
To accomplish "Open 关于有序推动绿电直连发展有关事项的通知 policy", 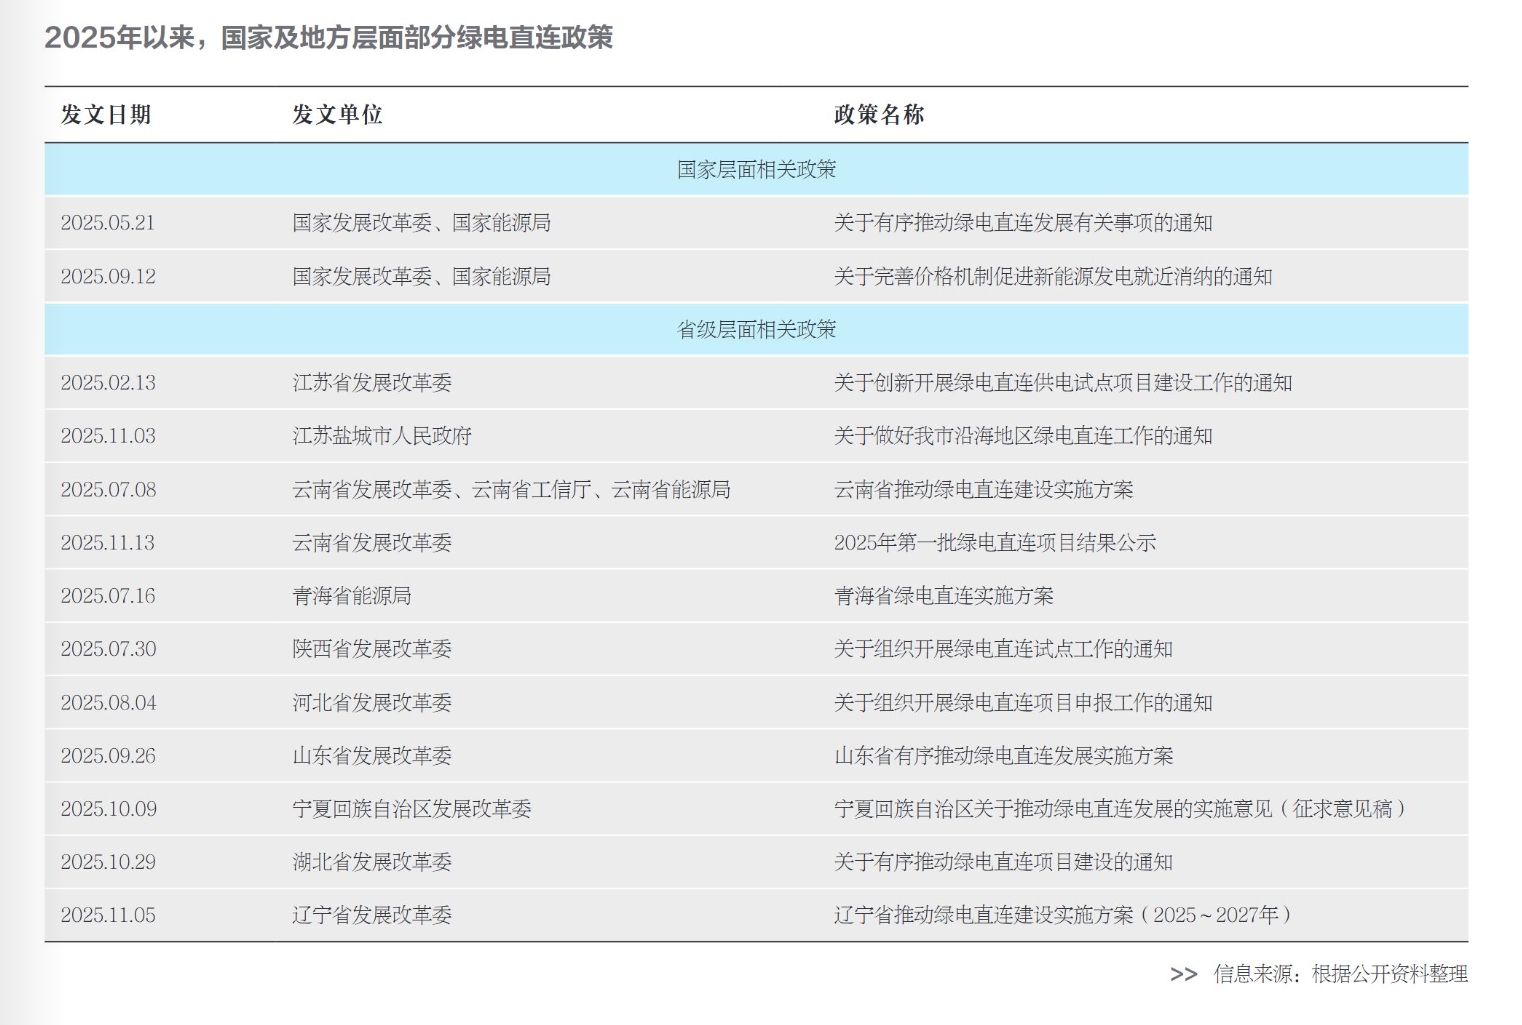I will pyautogui.click(x=1023, y=223).
